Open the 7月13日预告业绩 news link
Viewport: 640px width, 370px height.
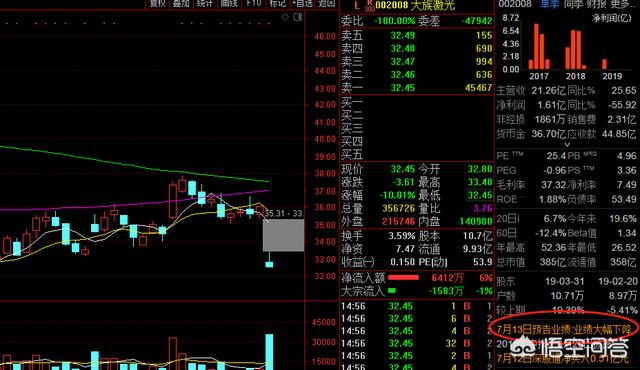pyautogui.click(x=564, y=329)
